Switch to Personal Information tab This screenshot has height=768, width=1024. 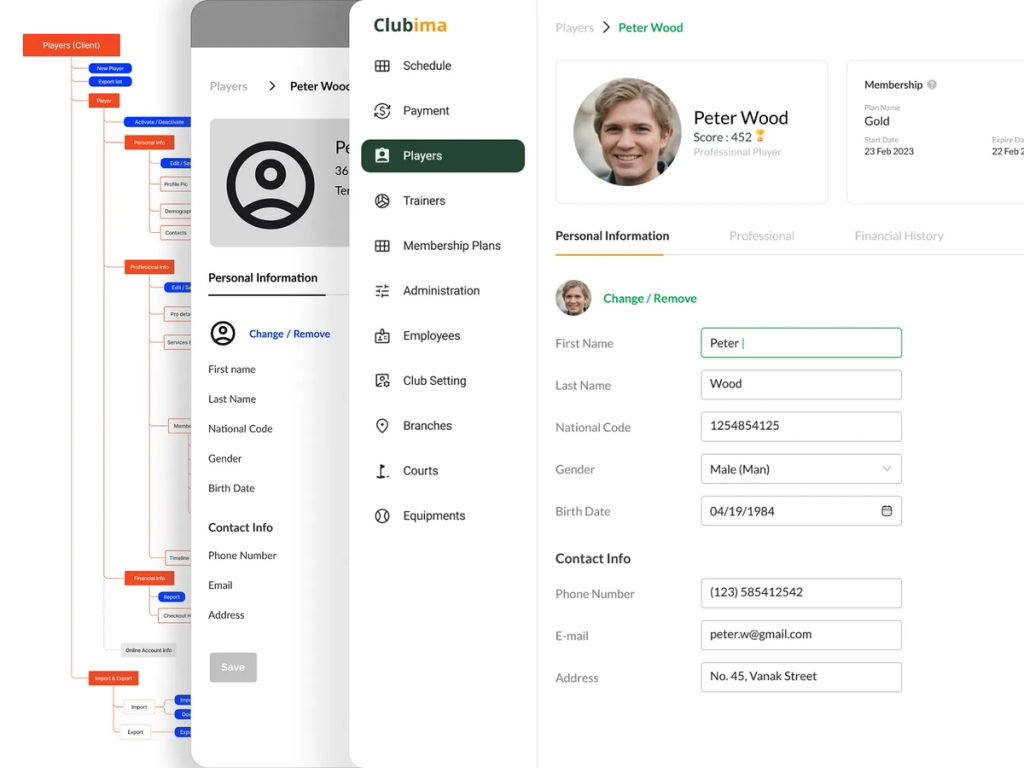612,236
